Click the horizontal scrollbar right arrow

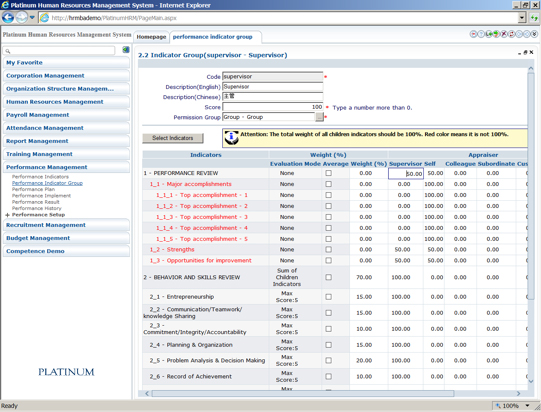tap(518, 394)
